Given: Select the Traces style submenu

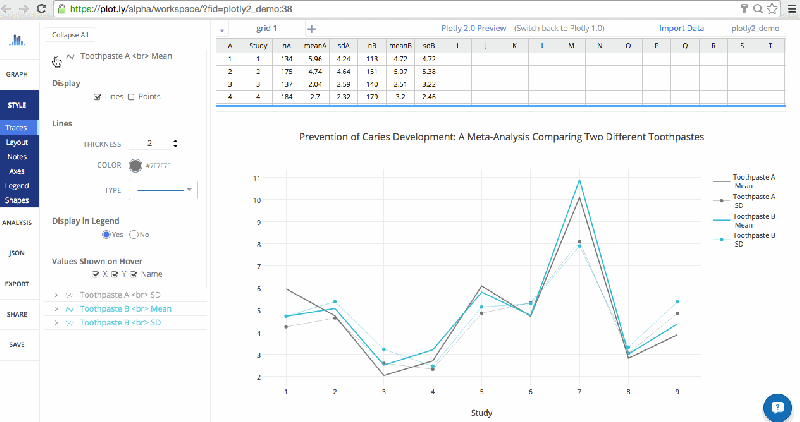Looking at the screenshot, I should pyautogui.click(x=17, y=128).
